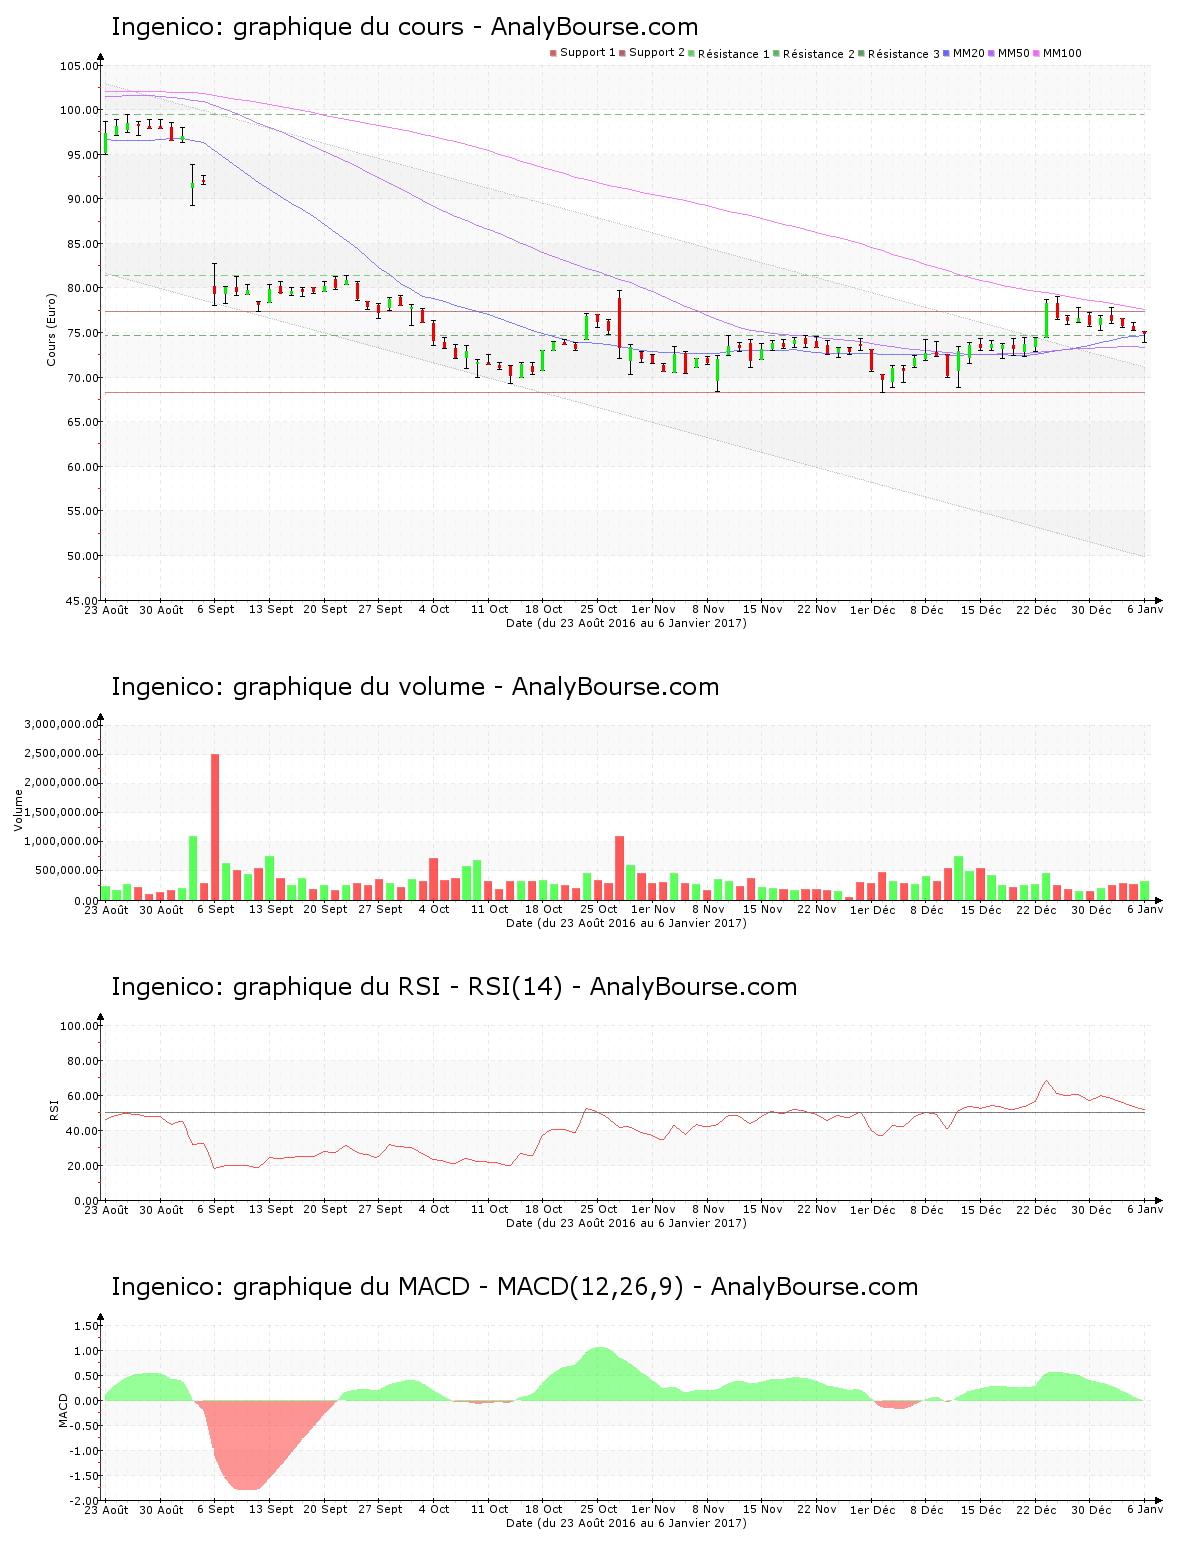Click the '13 Sept' date under the MACD chart
1200x1550 pixels.
click(x=271, y=1509)
